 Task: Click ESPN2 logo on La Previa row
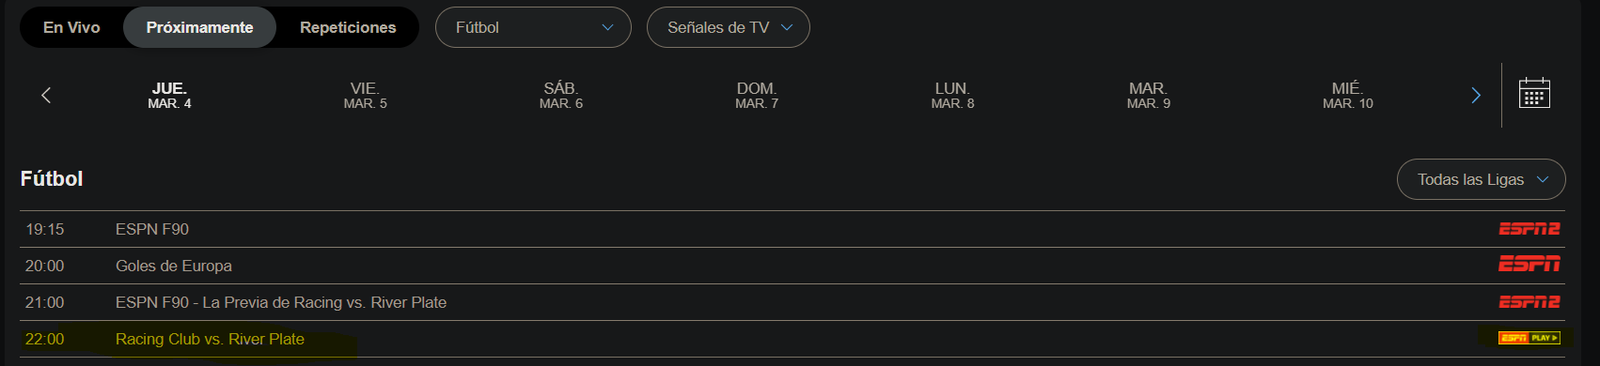pyautogui.click(x=1529, y=302)
